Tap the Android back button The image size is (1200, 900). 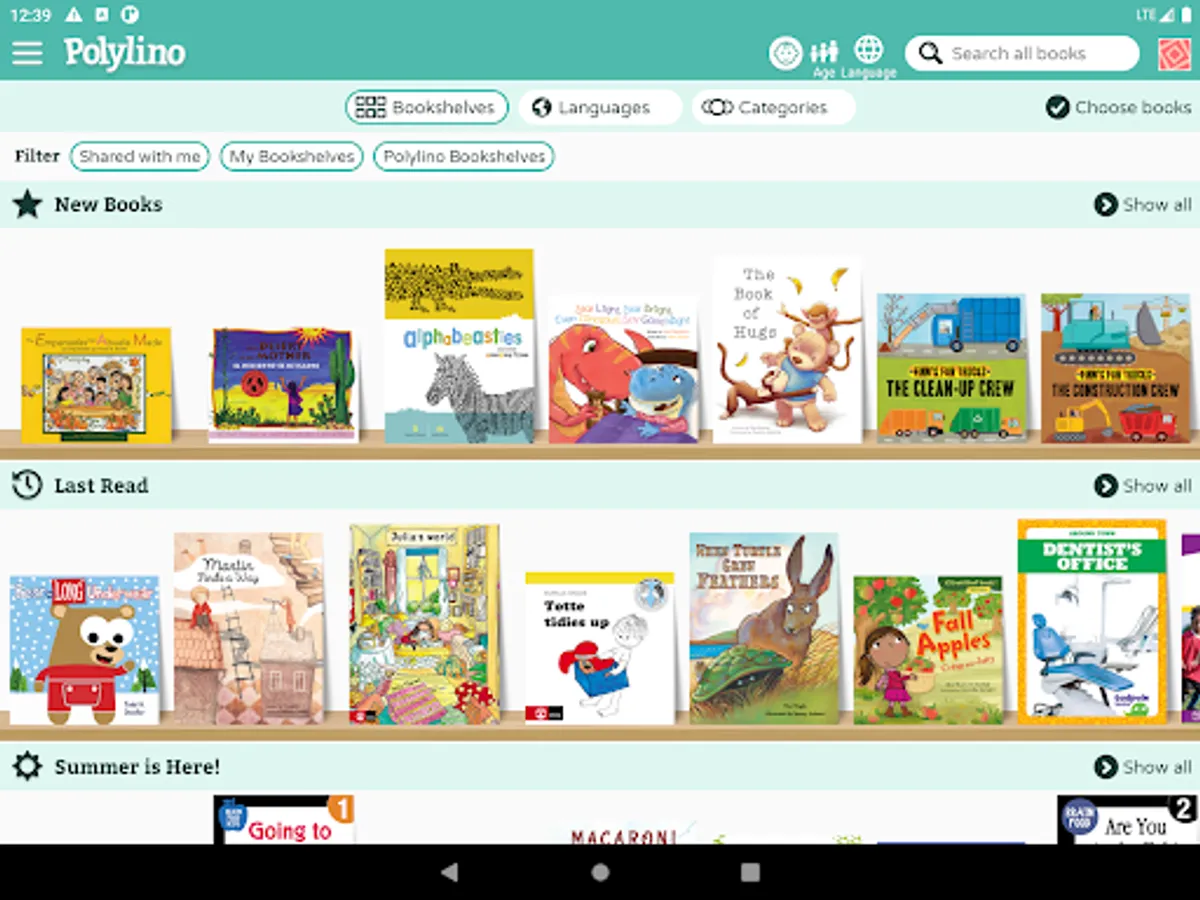point(450,872)
